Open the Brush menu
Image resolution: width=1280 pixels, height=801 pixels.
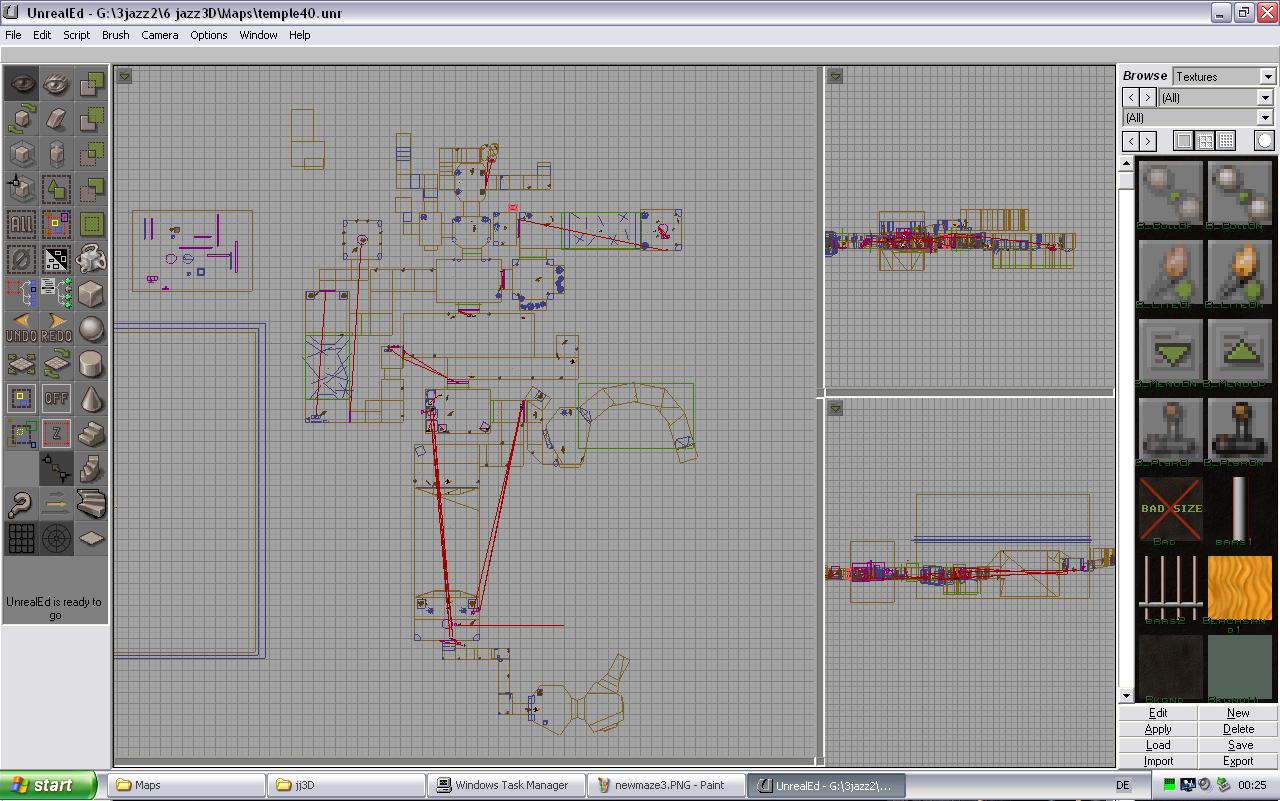116,35
